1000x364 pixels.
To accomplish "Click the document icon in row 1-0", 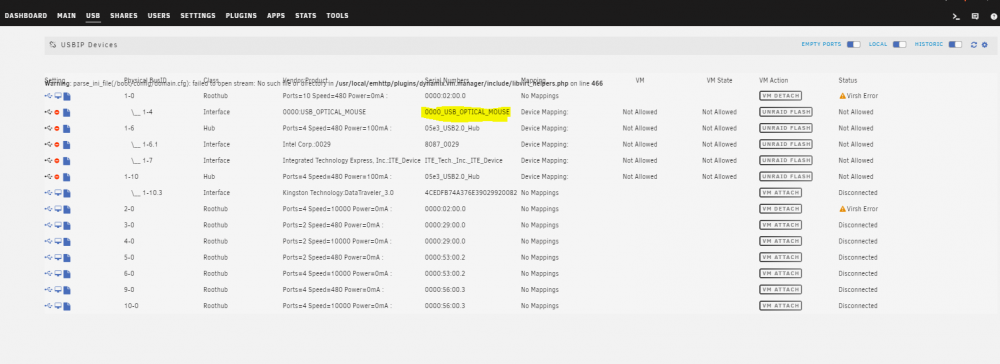I will (x=66, y=96).
